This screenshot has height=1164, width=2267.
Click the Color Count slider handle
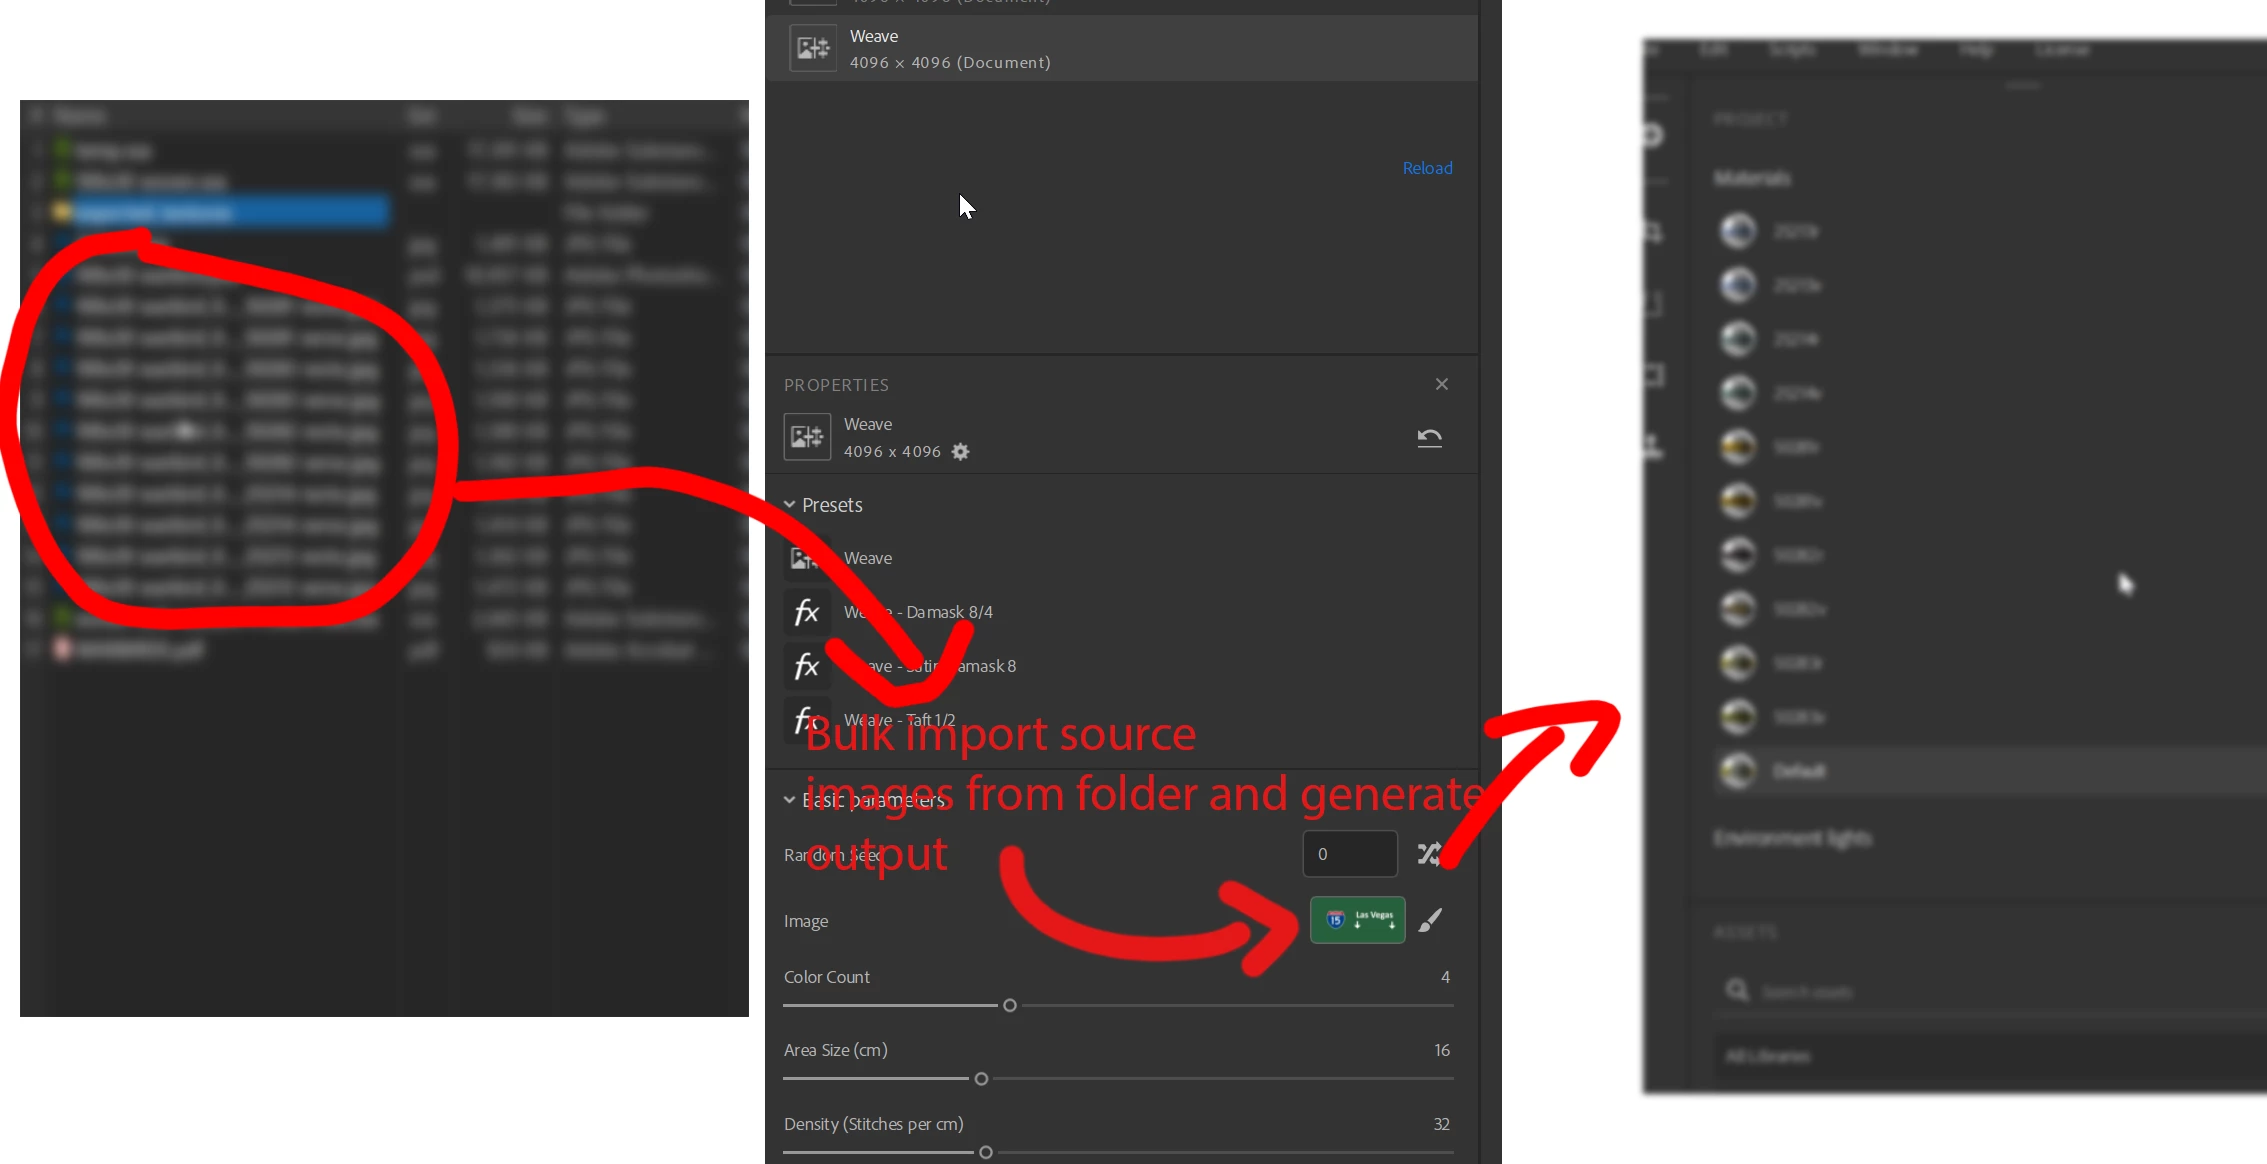(1010, 1006)
